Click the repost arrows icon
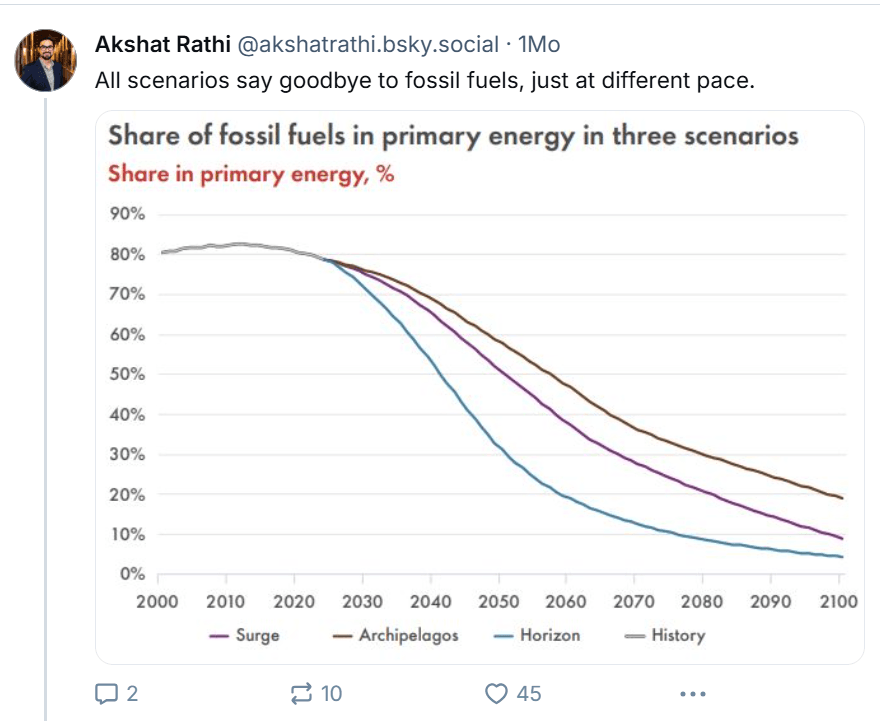The width and height of the screenshot is (880, 721). (x=301, y=693)
